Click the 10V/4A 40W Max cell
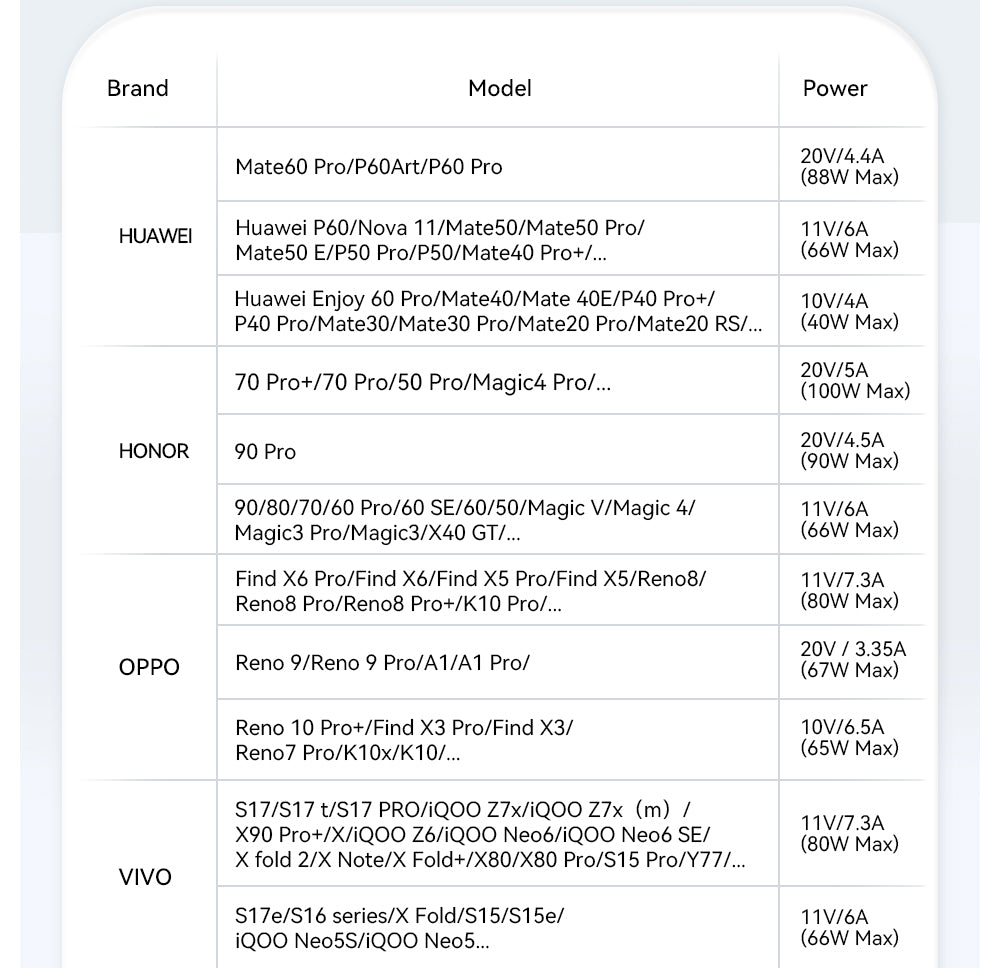This screenshot has height=968, width=1000. coord(849,311)
